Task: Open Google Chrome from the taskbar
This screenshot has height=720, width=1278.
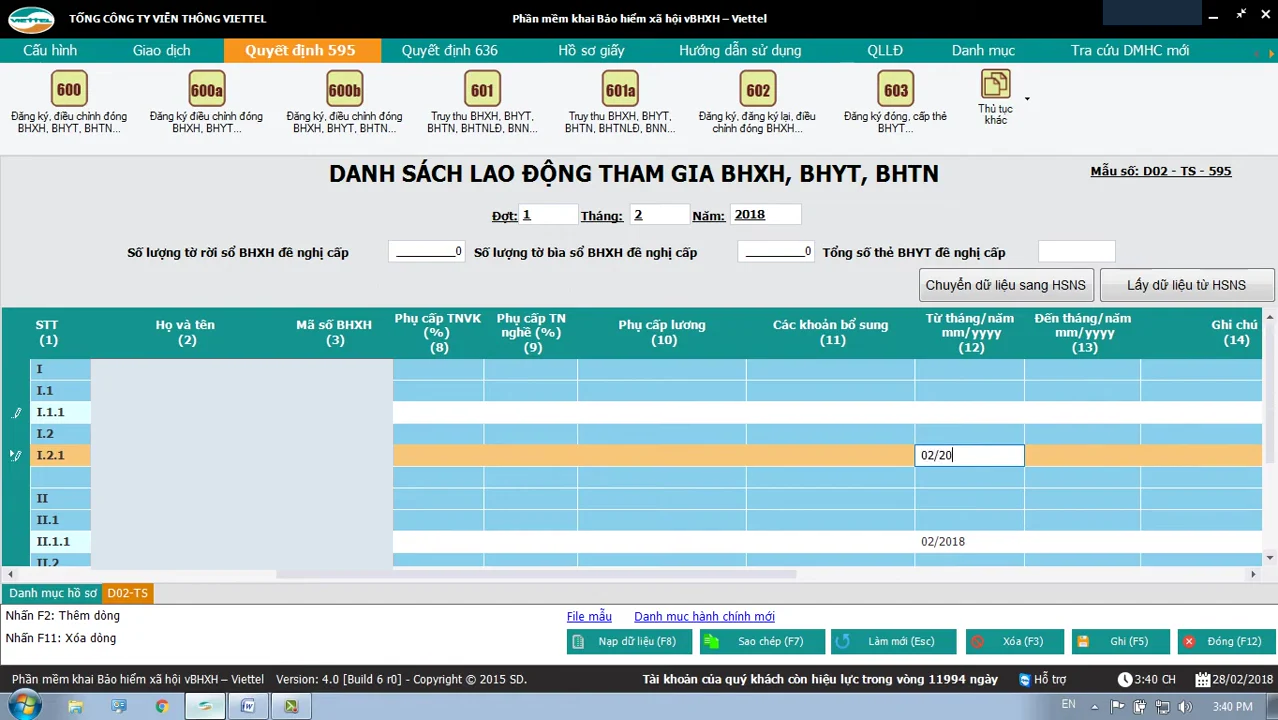Action: (162, 706)
